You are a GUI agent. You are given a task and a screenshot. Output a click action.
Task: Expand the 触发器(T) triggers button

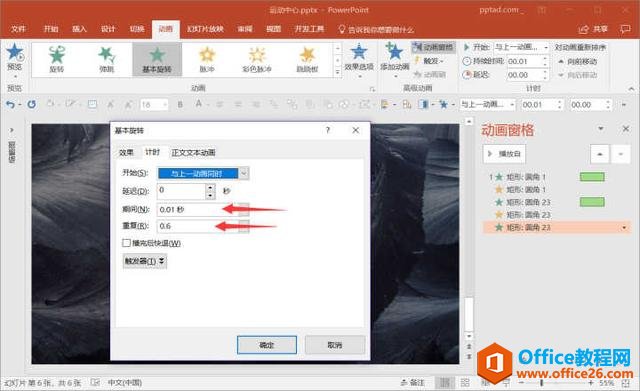(144, 261)
